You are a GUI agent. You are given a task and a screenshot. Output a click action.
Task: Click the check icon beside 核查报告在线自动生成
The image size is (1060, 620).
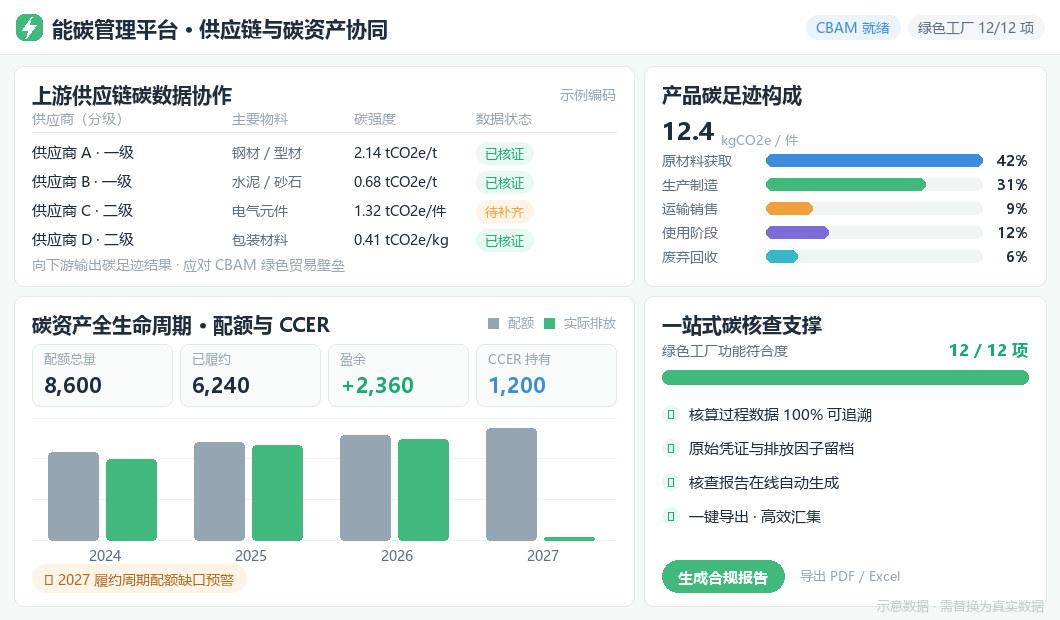tap(671, 483)
